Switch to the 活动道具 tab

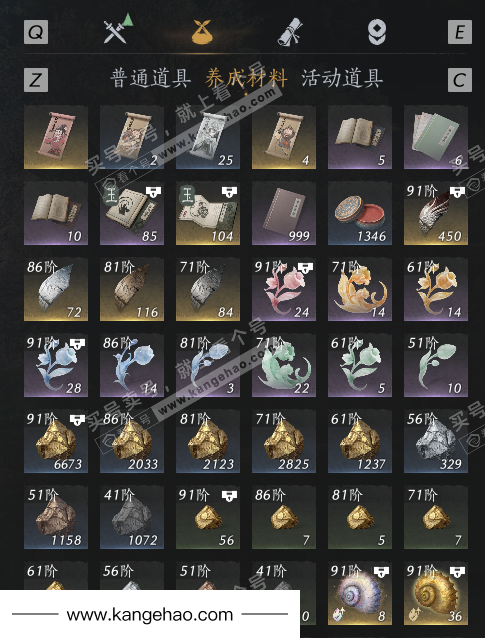coord(342,79)
